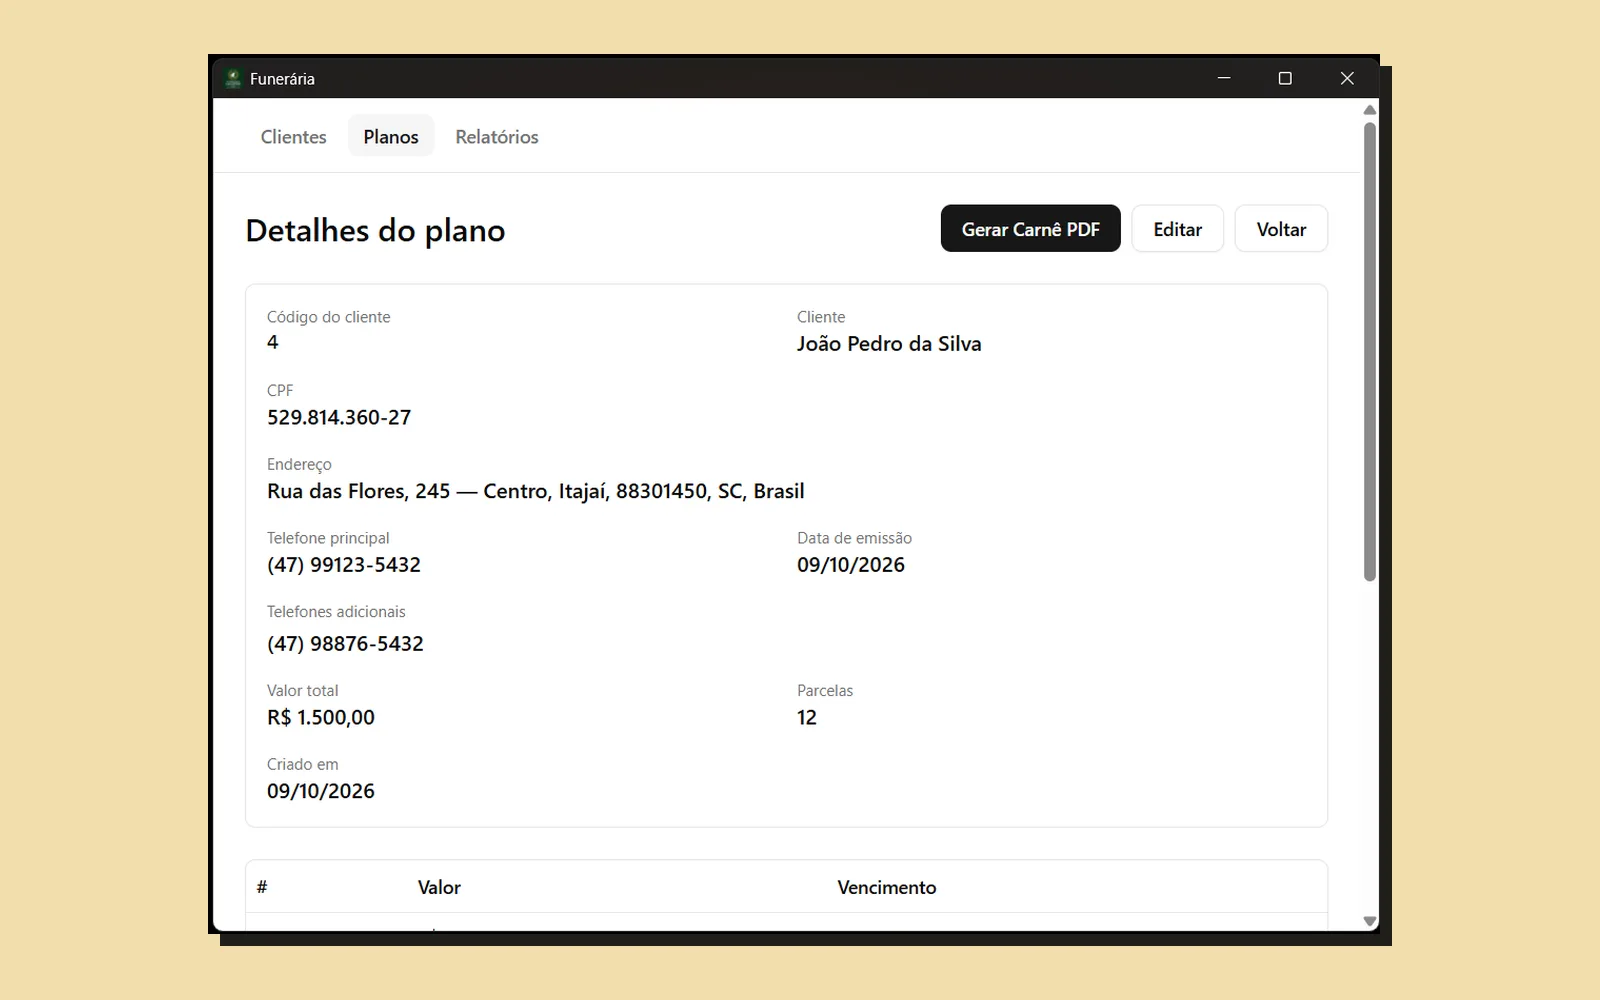Click the main phone (47) 99123-5432

pyautogui.click(x=344, y=565)
